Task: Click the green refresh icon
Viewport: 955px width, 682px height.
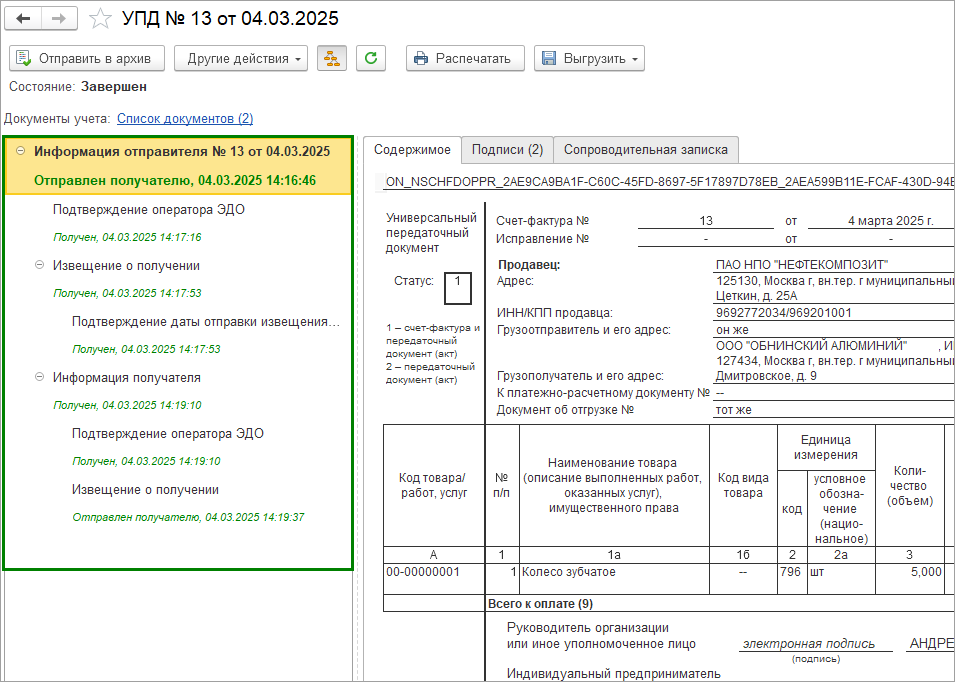Action: coord(371,58)
